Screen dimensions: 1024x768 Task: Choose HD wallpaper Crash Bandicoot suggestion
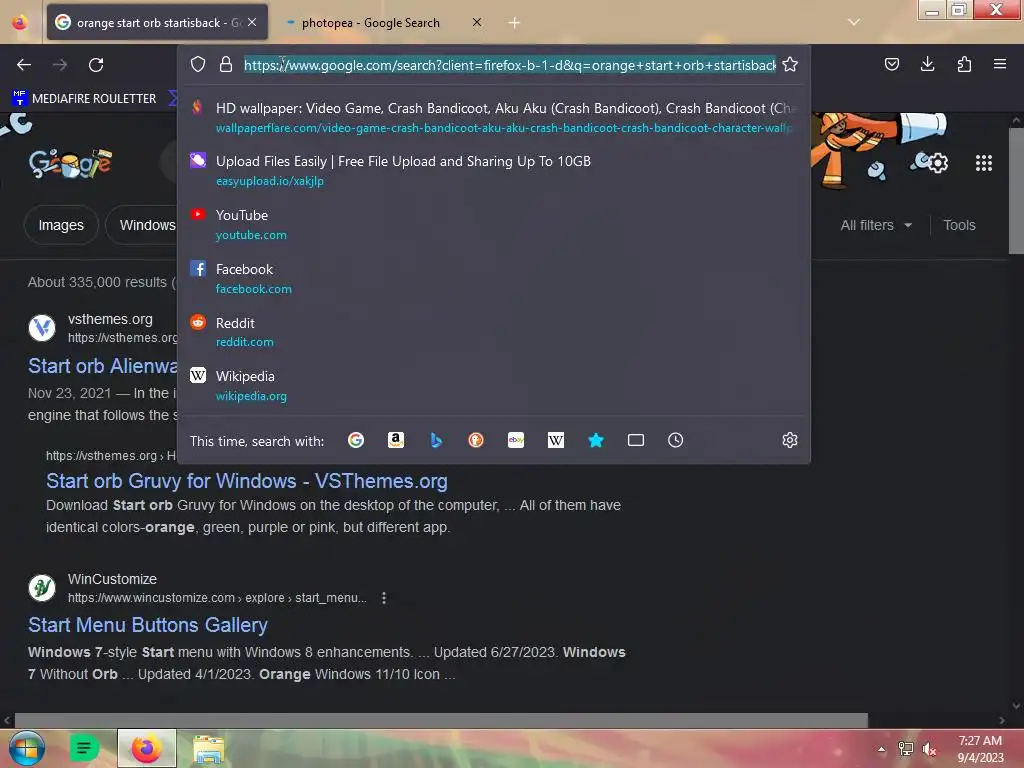[494, 118]
